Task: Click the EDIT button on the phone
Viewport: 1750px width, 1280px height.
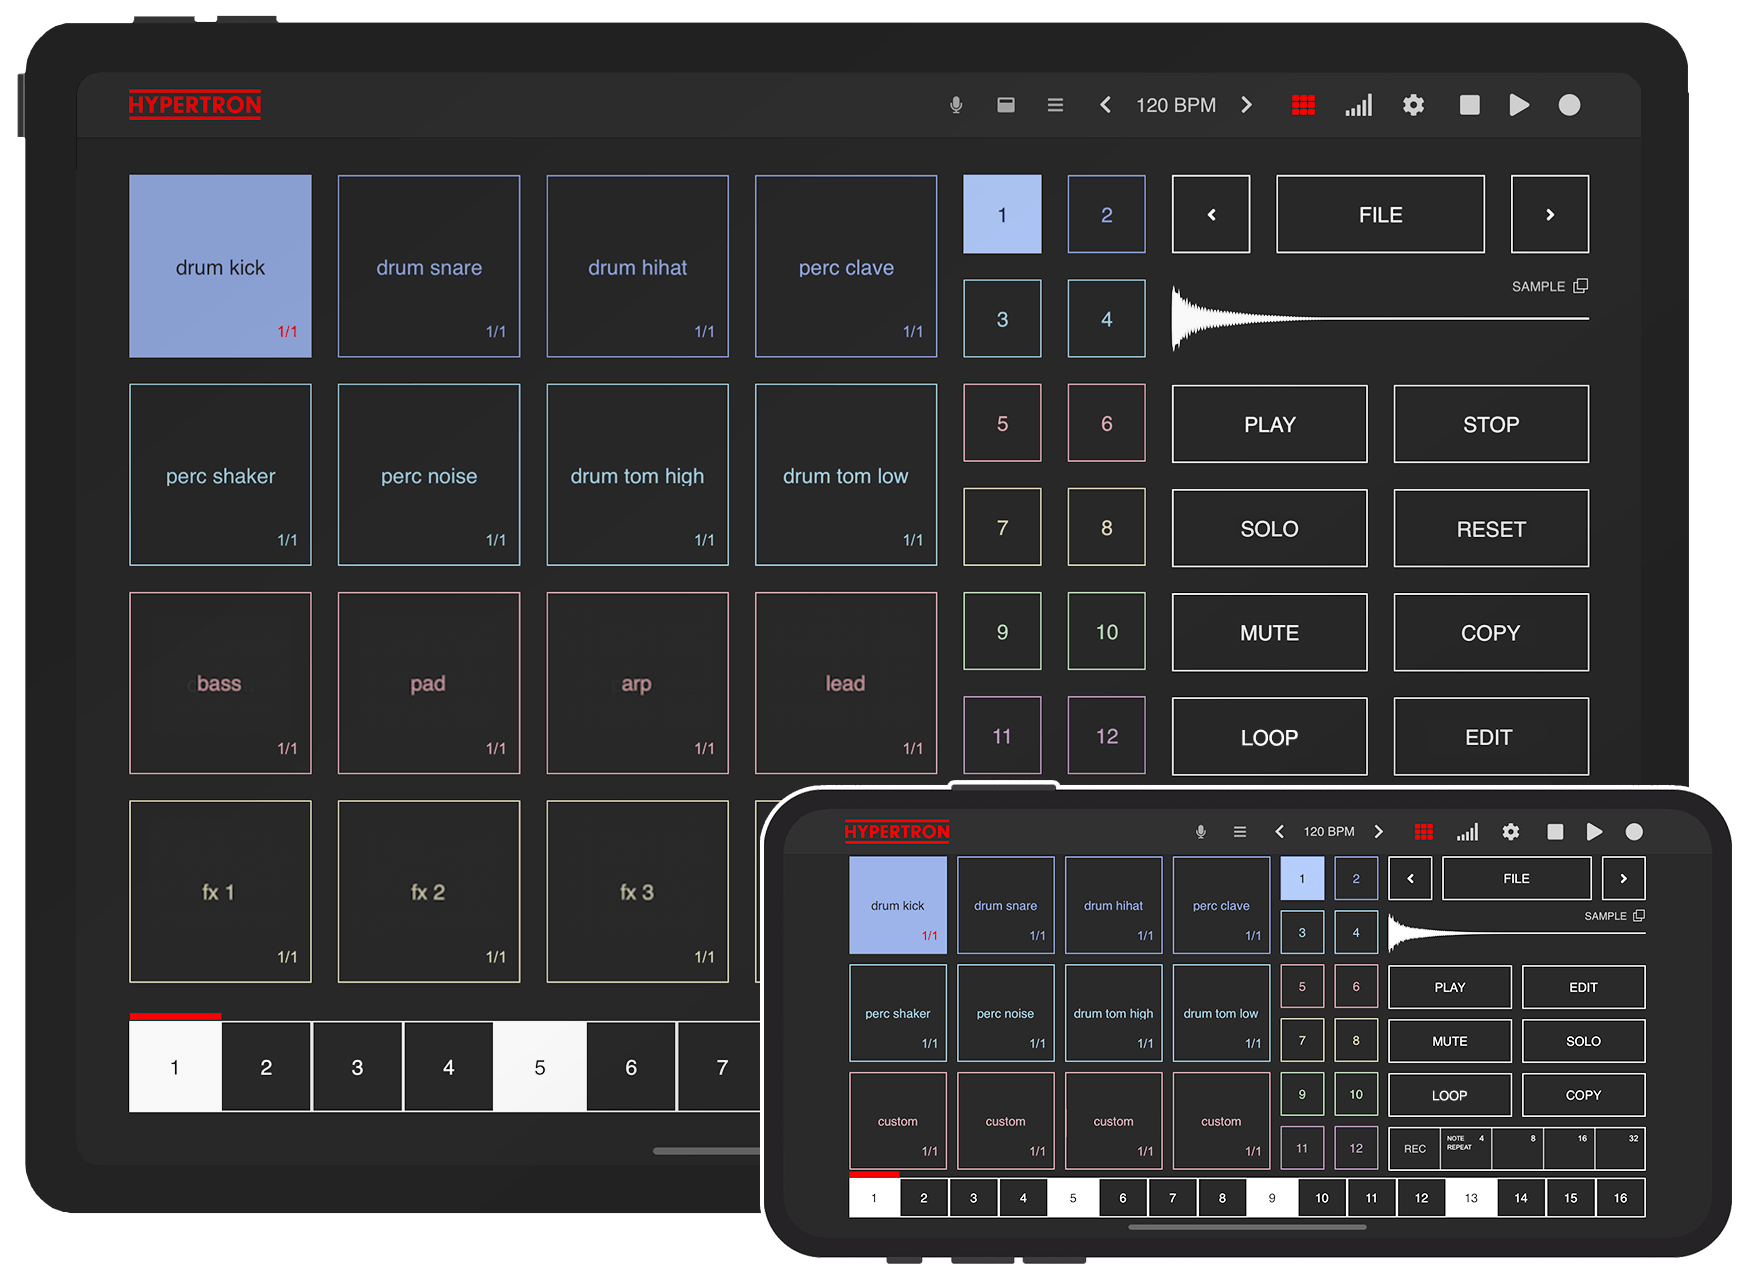Action: click(1583, 987)
